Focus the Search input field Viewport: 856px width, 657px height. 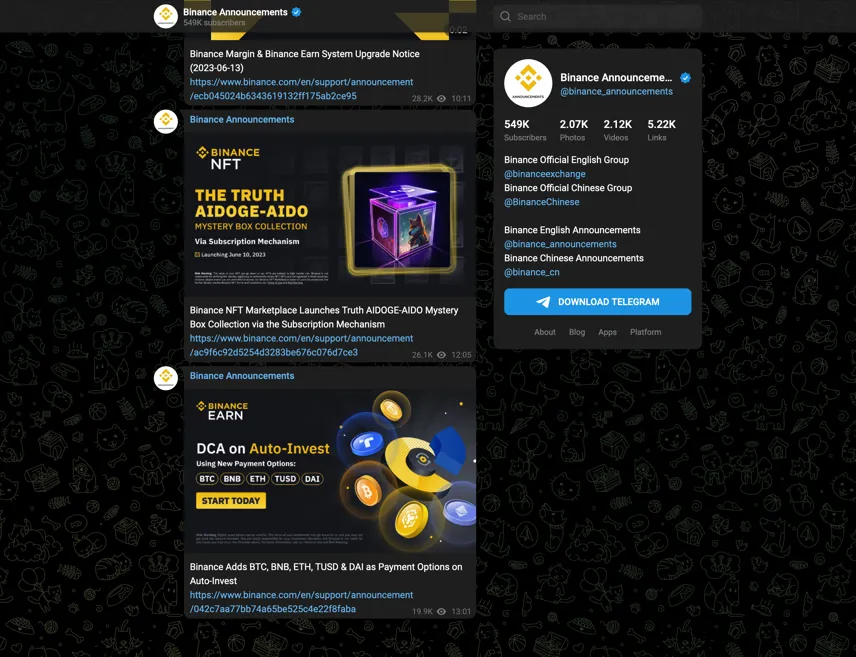click(x=597, y=16)
